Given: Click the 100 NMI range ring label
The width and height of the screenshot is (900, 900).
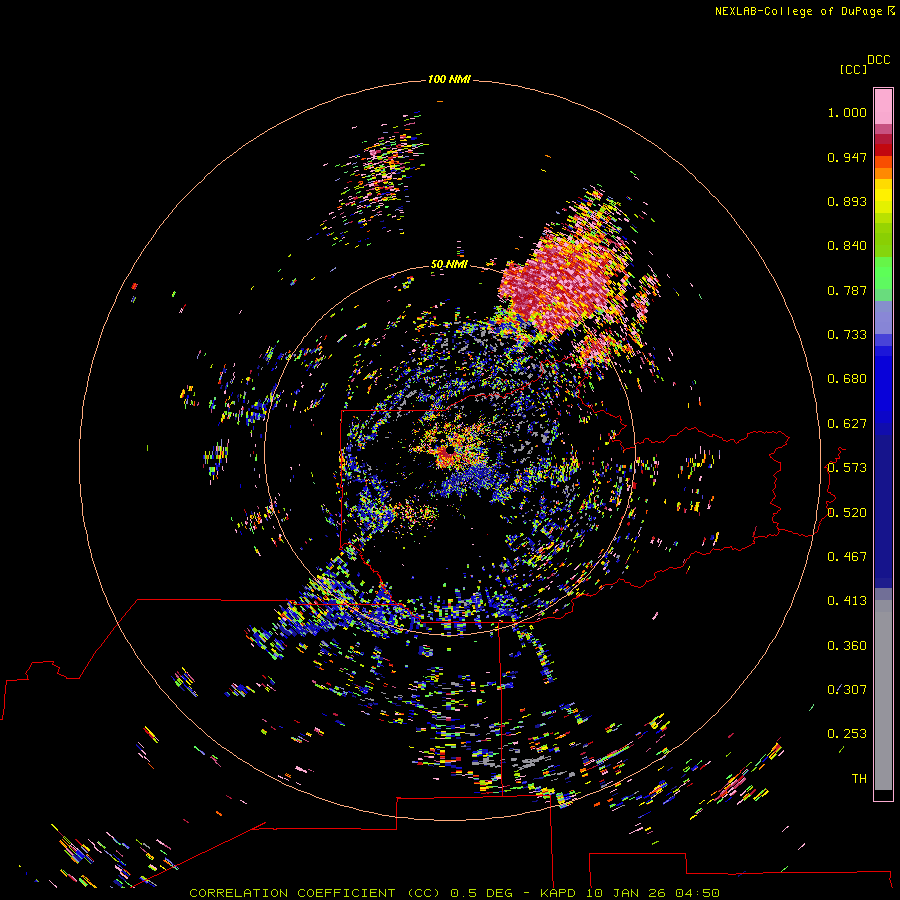Looking at the screenshot, I should [449, 79].
